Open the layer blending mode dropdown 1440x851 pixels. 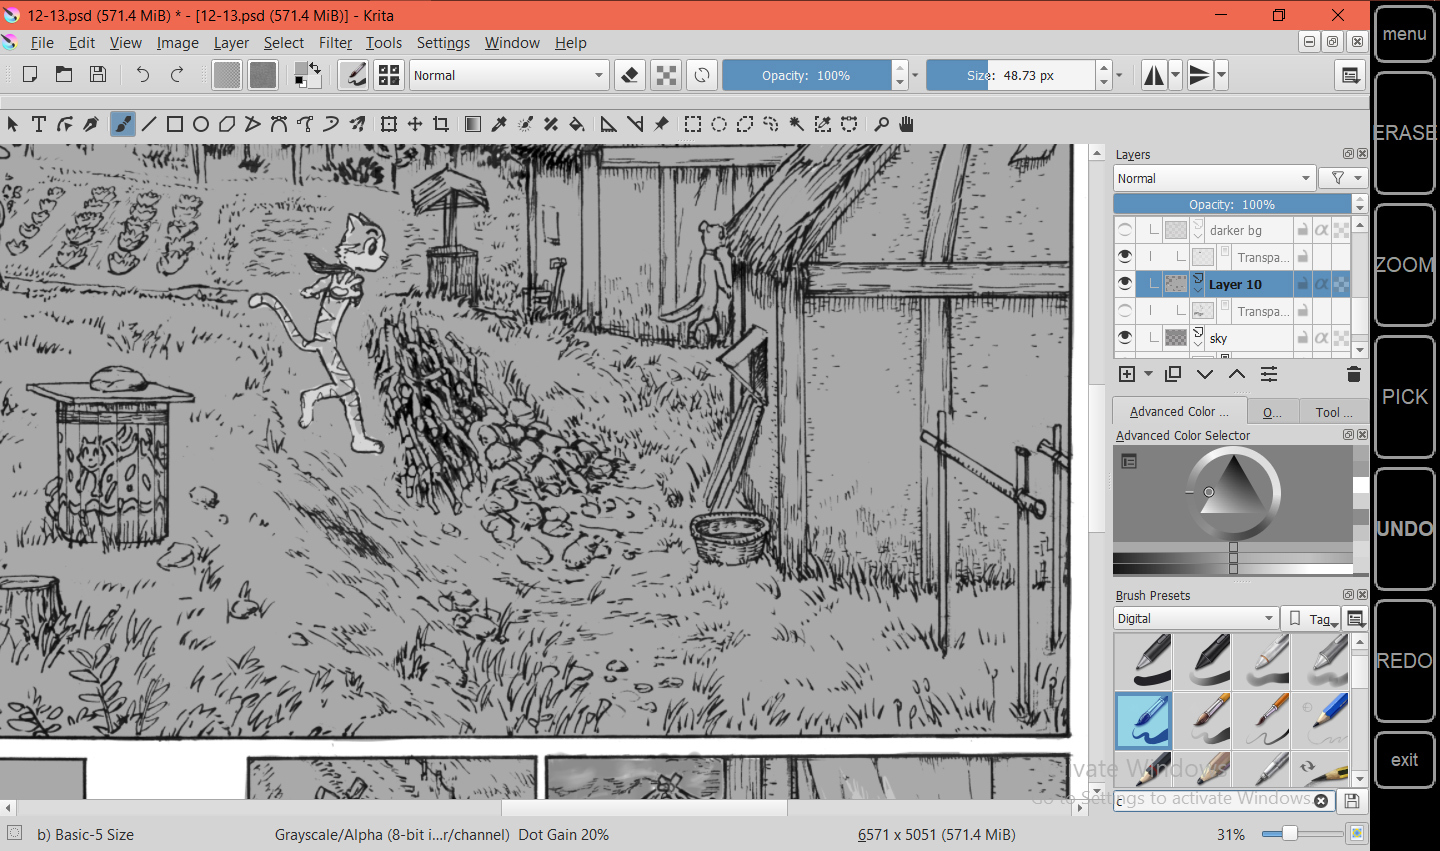(x=1213, y=178)
